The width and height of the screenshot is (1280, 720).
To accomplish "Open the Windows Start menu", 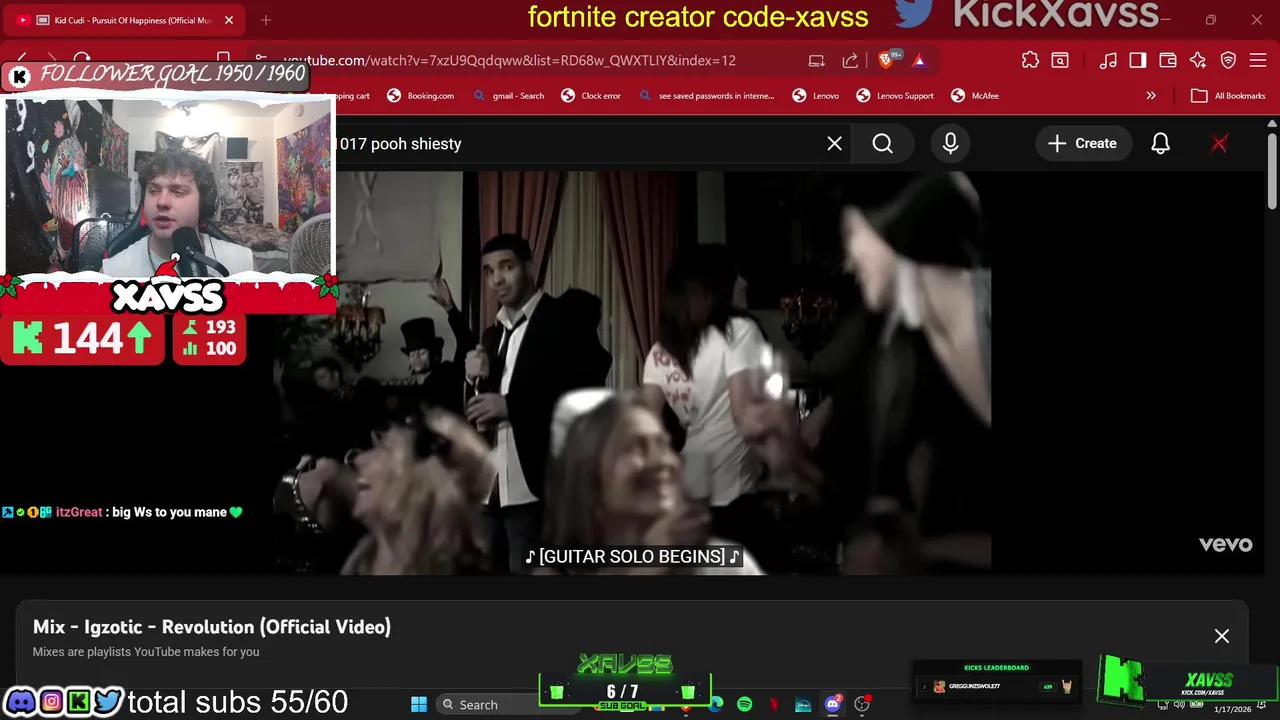I will (x=419, y=705).
